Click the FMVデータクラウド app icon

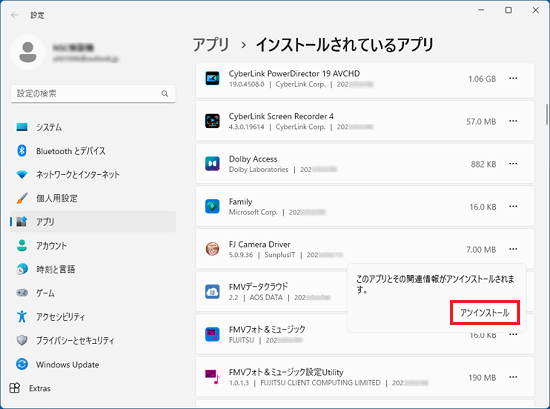click(212, 292)
